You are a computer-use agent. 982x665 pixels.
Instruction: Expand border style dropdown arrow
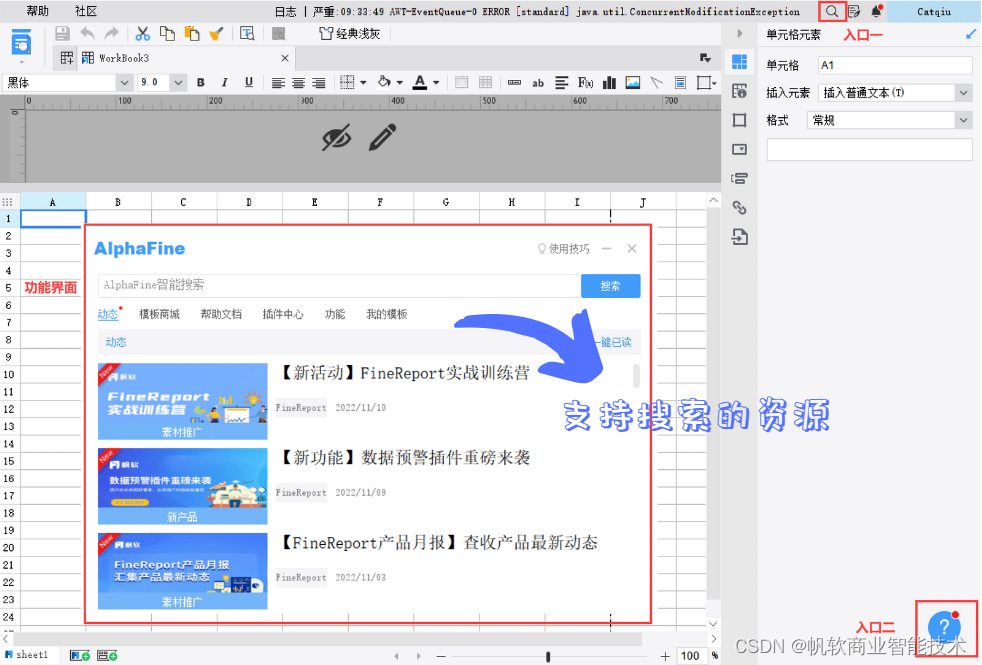point(363,83)
